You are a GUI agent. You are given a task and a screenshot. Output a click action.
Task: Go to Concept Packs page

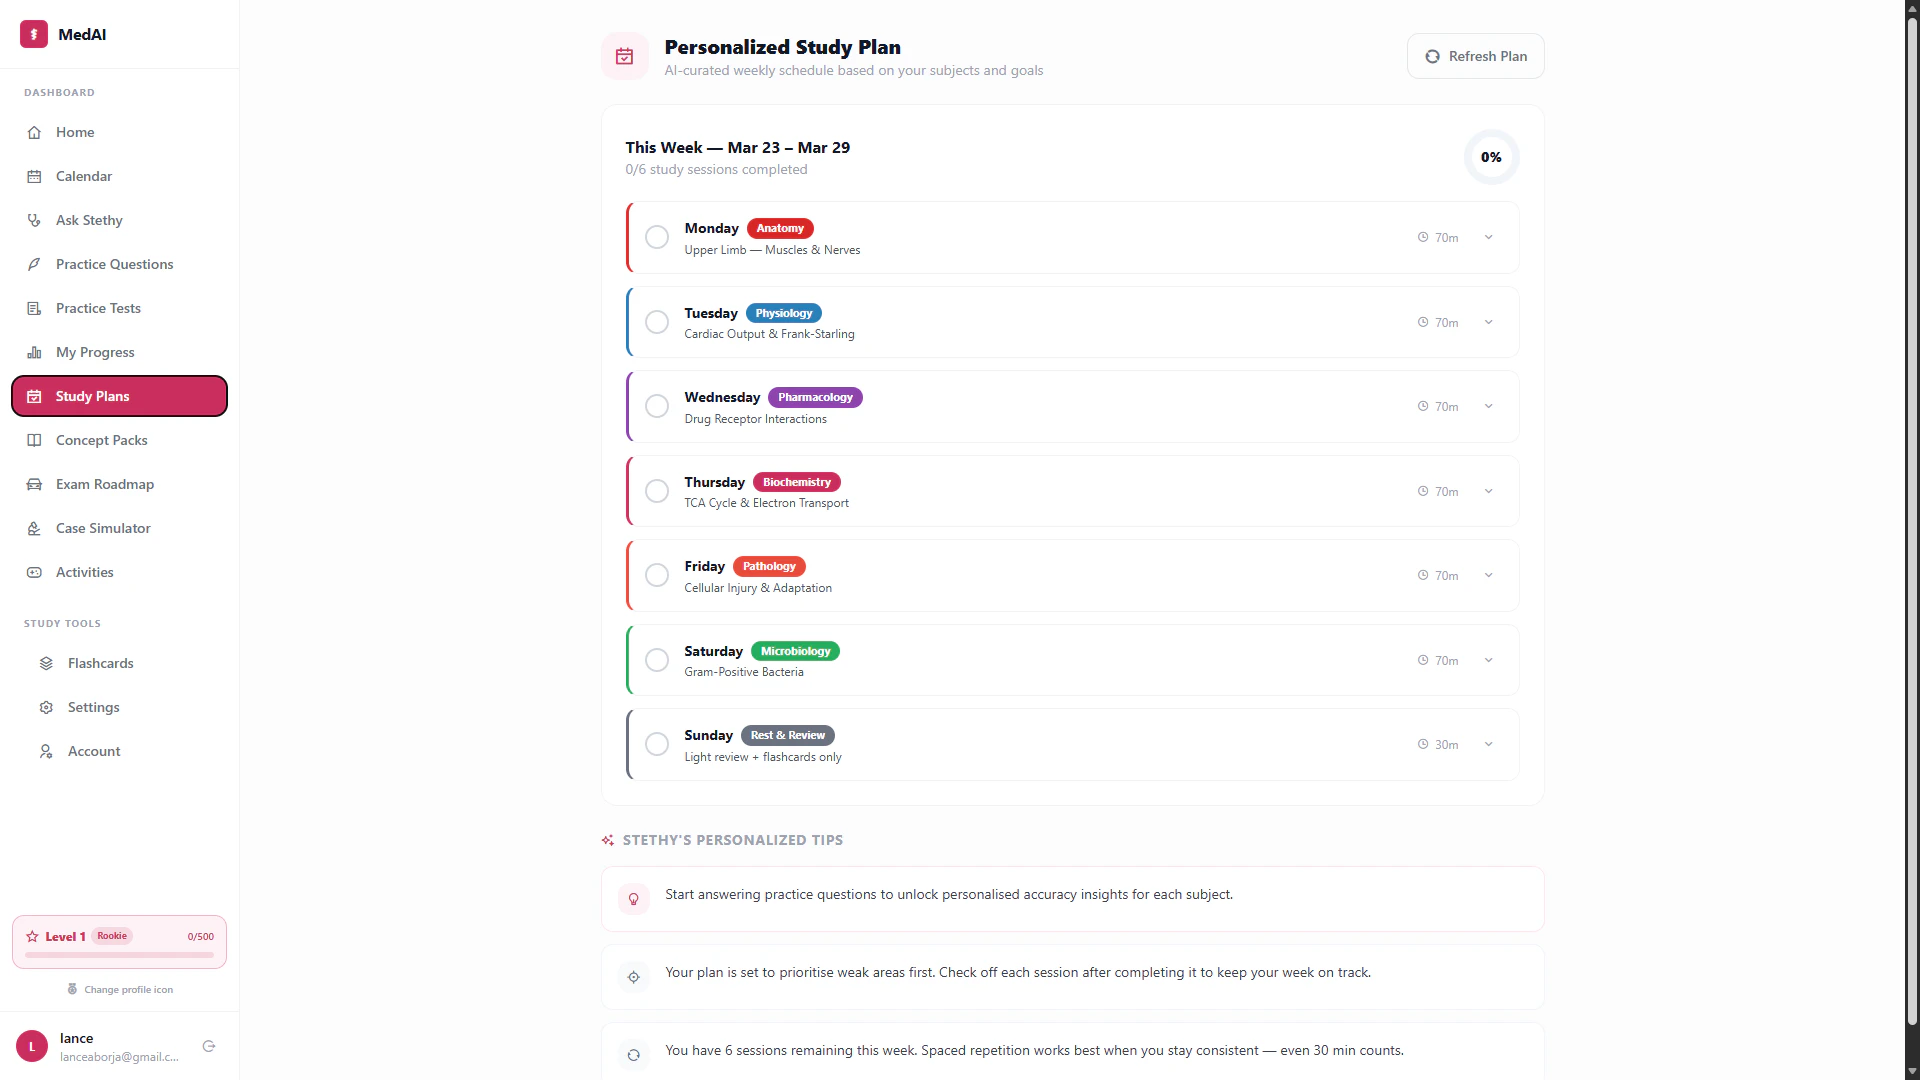[x=101, y=440]
